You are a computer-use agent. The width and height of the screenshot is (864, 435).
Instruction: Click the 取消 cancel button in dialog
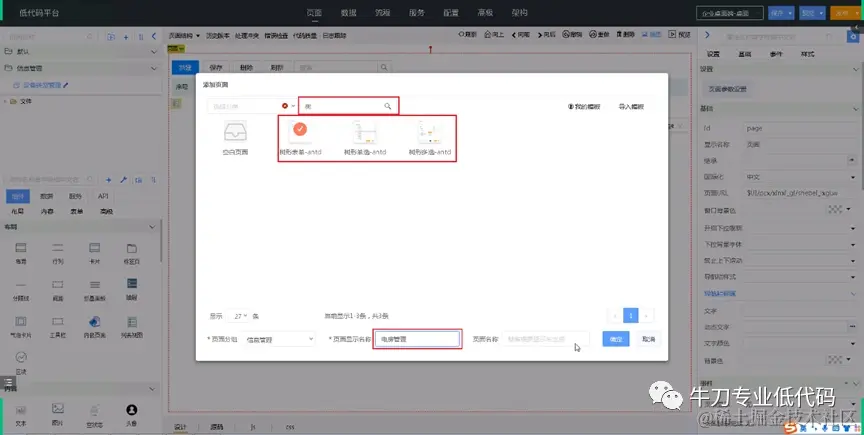(649, 339)
